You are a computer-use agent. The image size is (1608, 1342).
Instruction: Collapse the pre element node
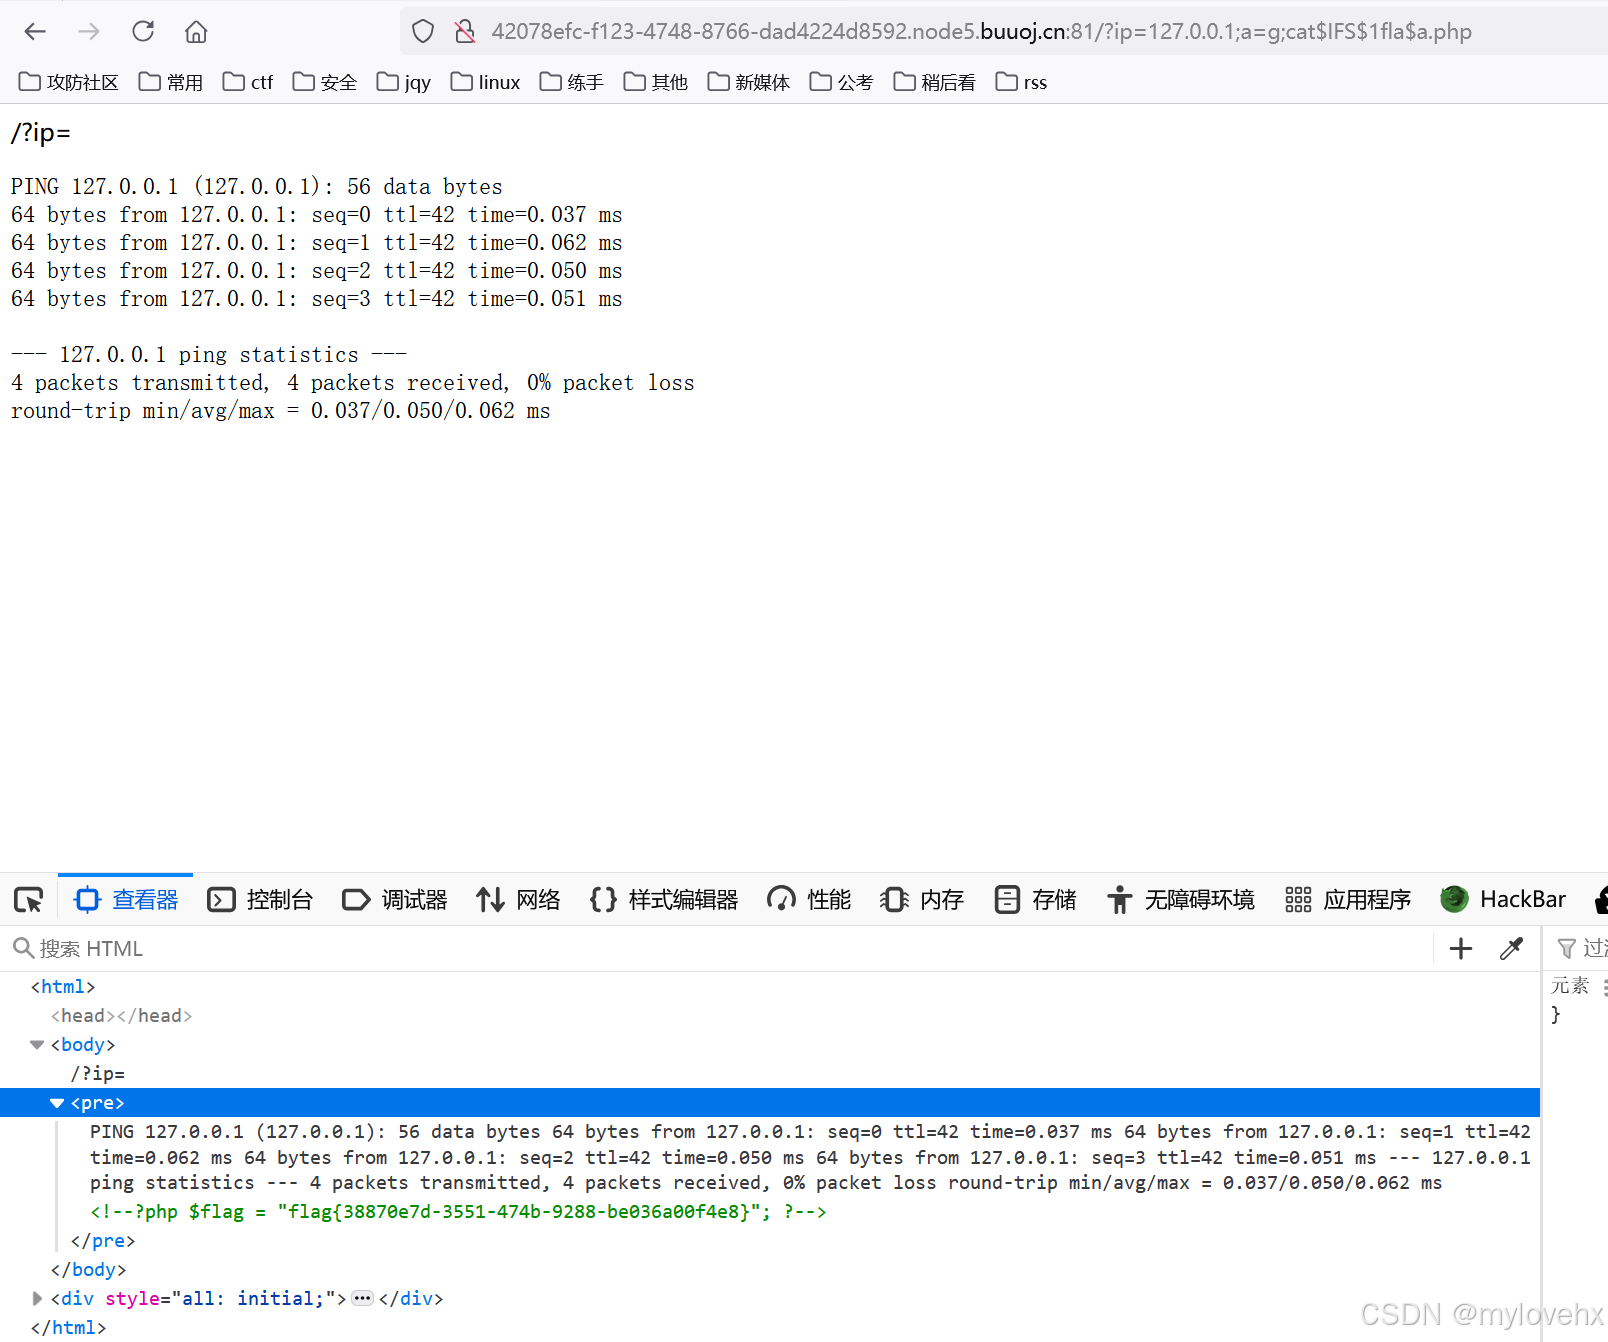pos(57,1102)
